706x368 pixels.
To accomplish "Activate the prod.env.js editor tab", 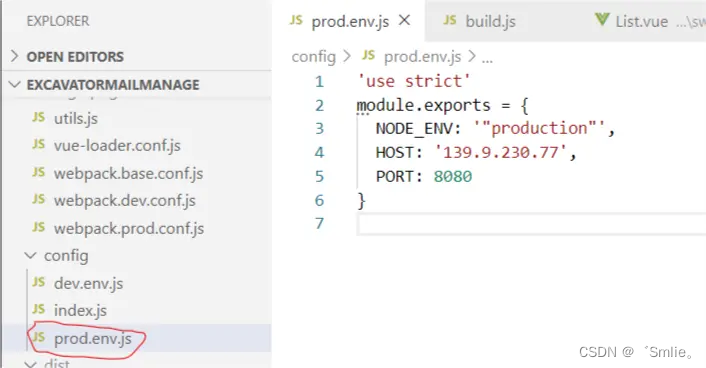I will tap(350, 21).
